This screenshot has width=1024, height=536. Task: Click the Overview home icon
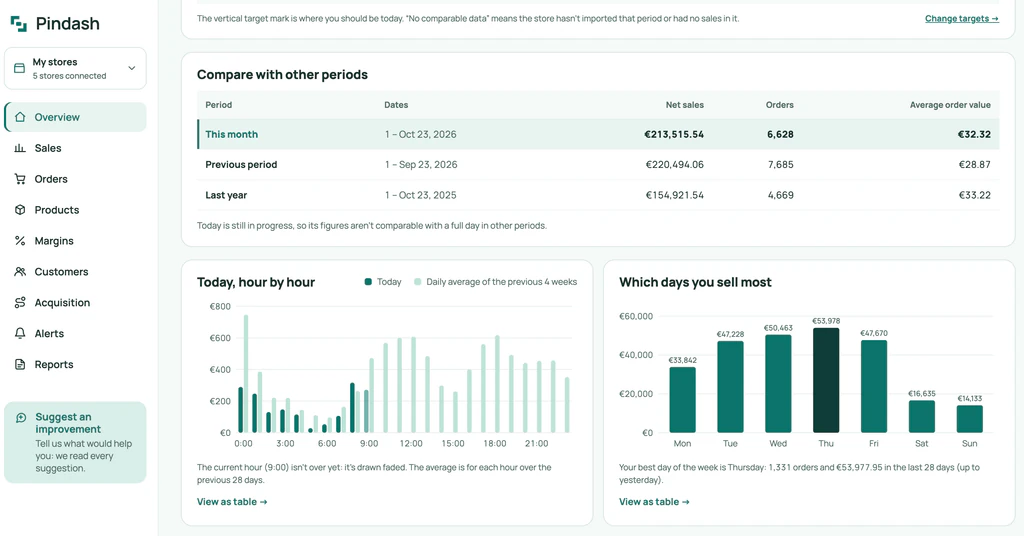pos(20,117)
